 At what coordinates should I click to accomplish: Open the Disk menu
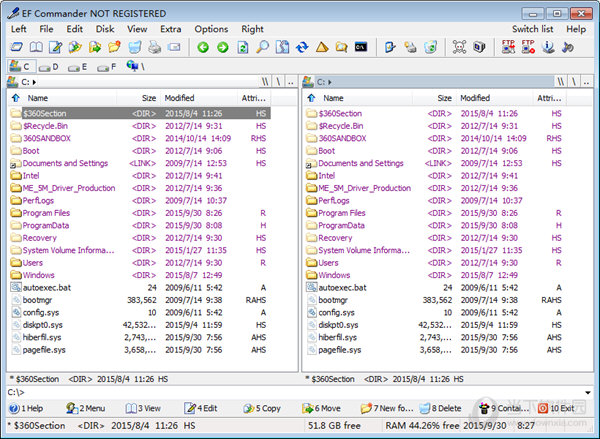pyautogui.click(x=105, y=29)
